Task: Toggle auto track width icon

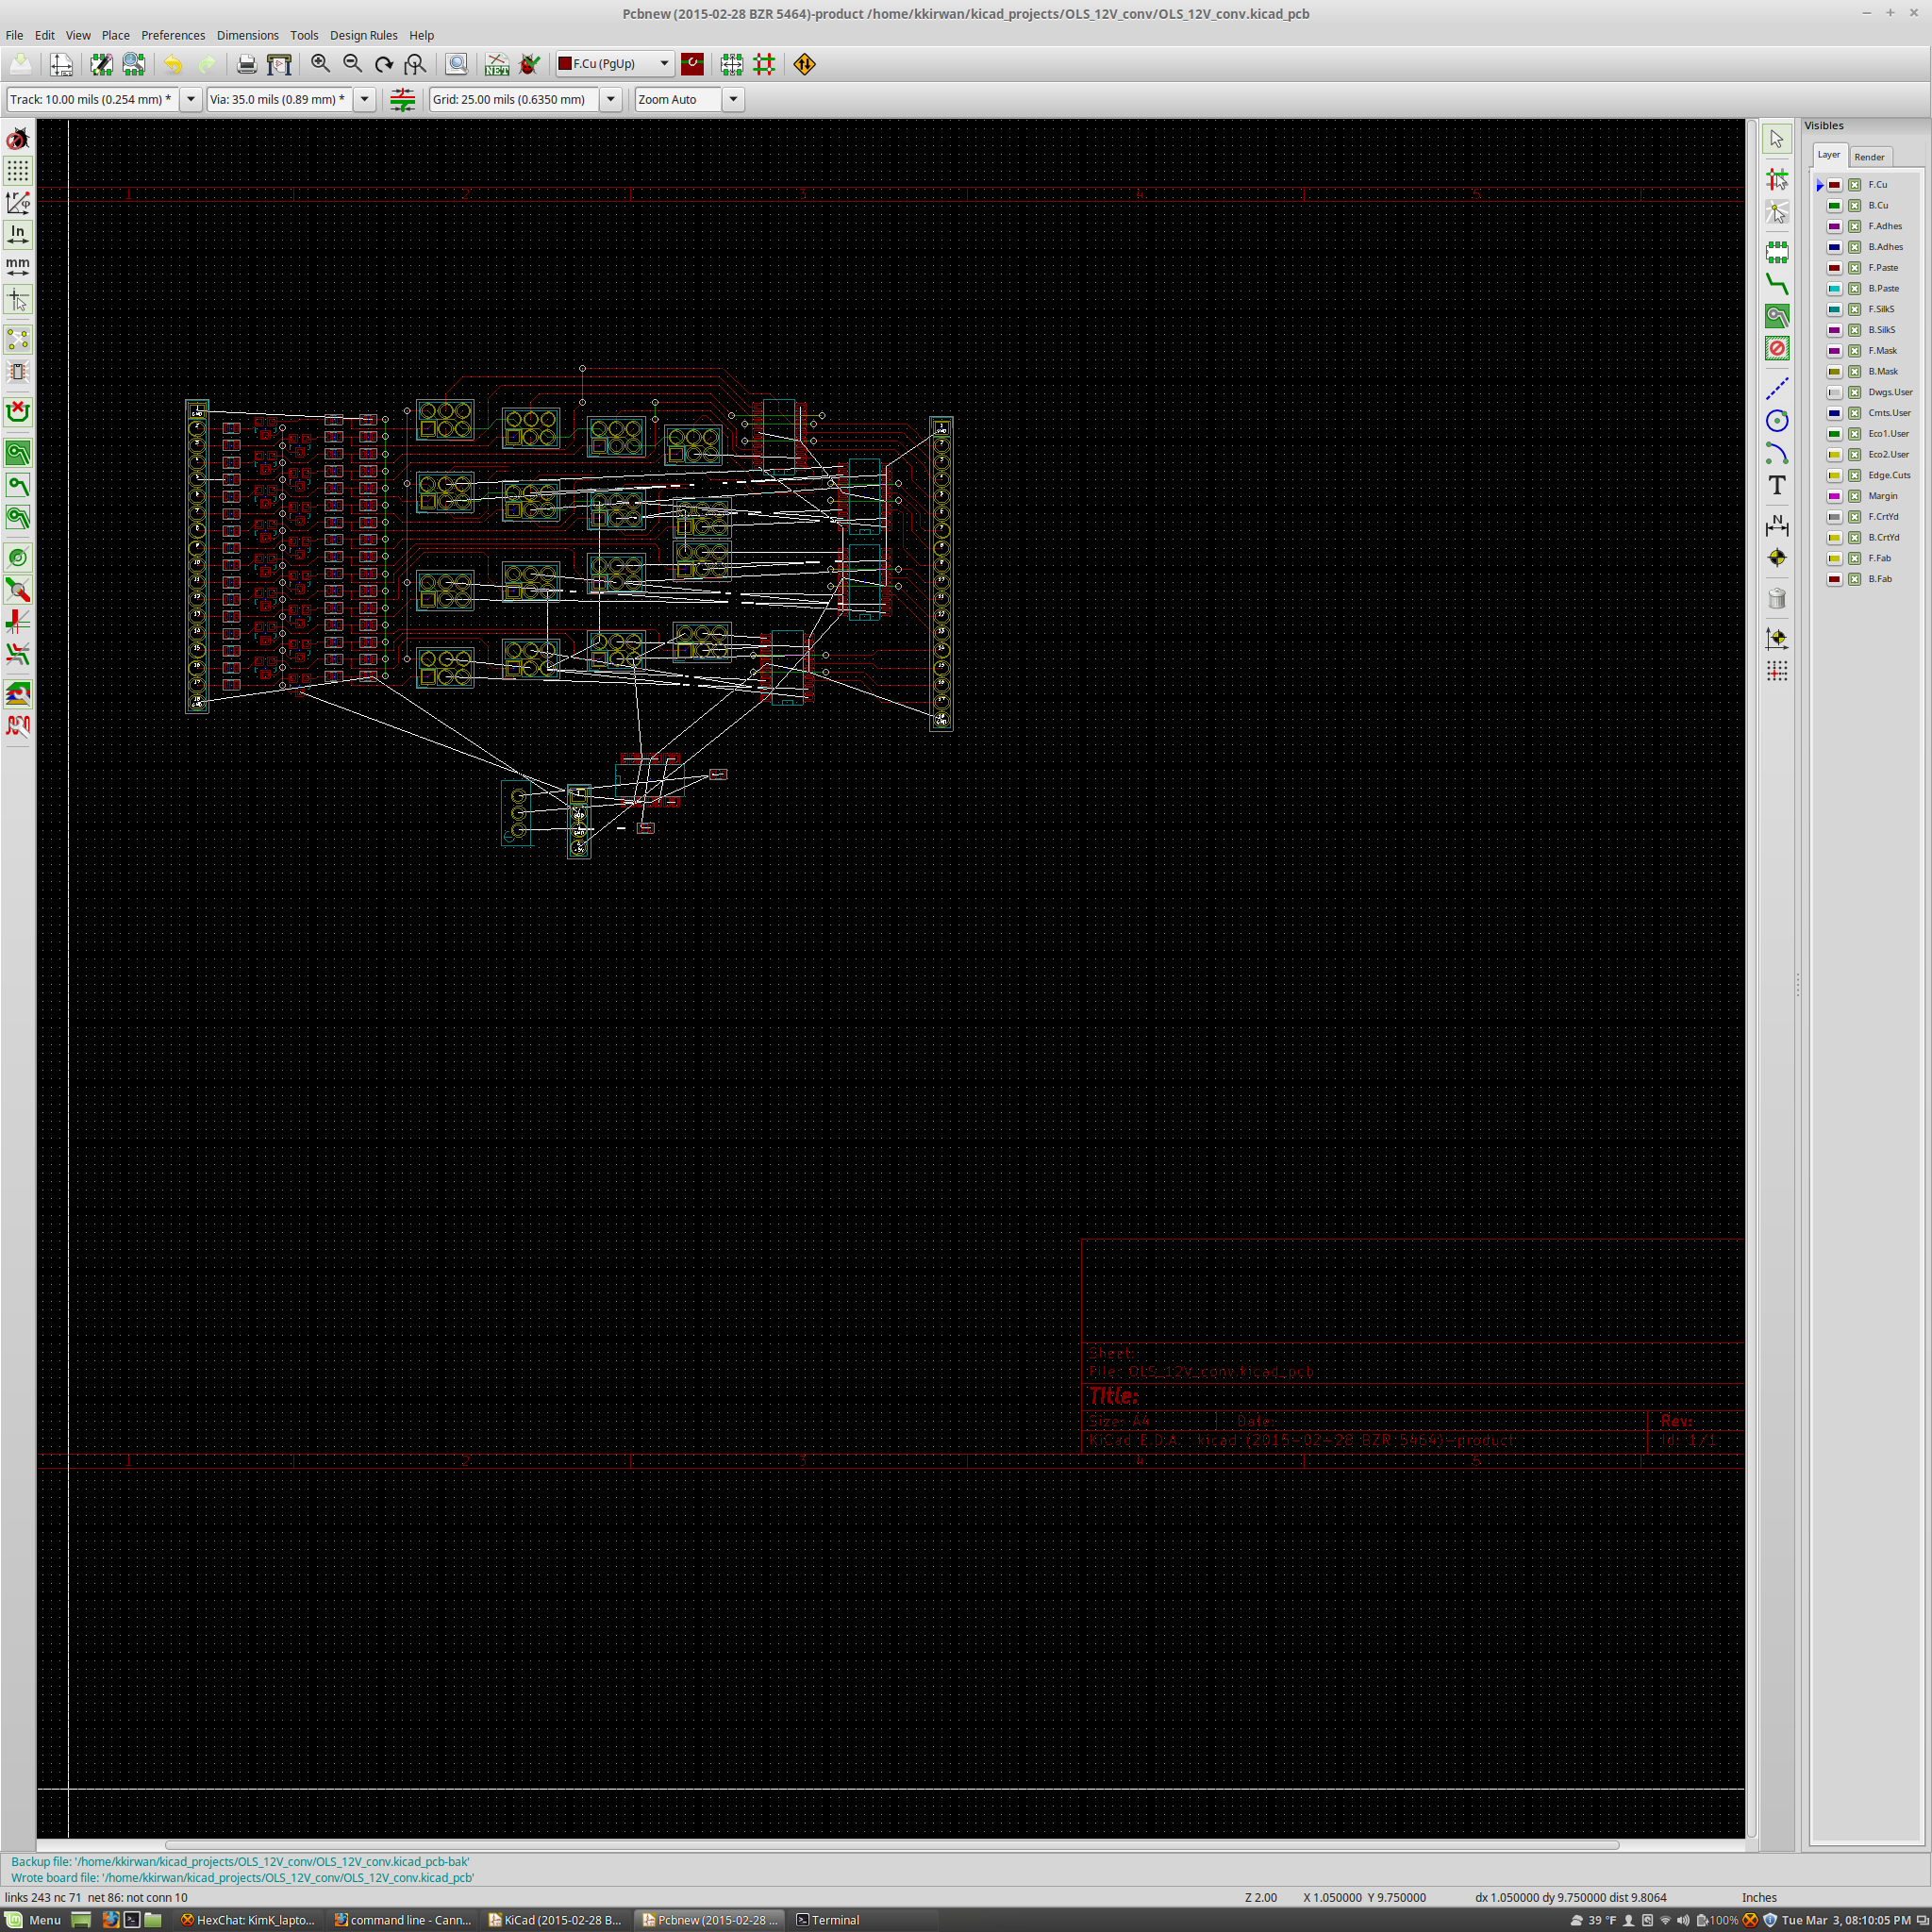Action: pos(402,100)
